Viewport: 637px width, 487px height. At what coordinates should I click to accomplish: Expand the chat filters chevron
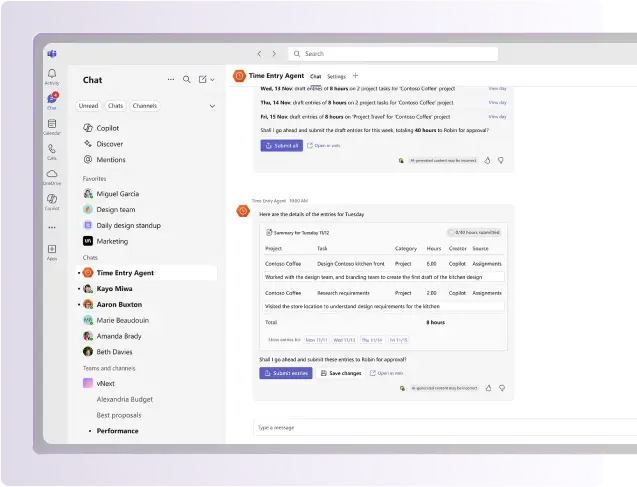point(212,105)
